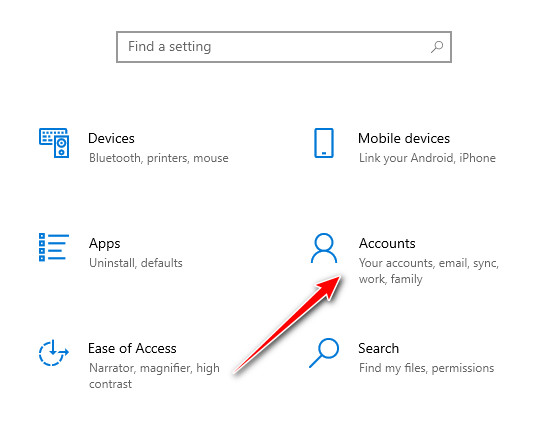
Task: Open the Ease of Access title
Action: (132, 348)
